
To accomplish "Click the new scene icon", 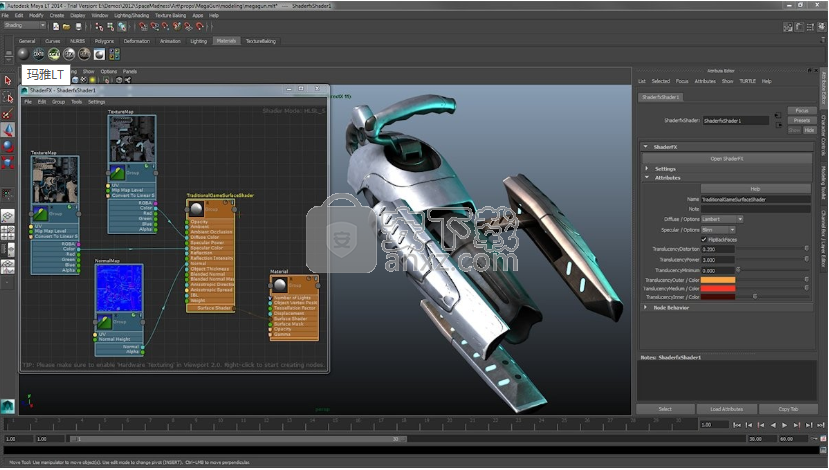I will click(57, 25).
